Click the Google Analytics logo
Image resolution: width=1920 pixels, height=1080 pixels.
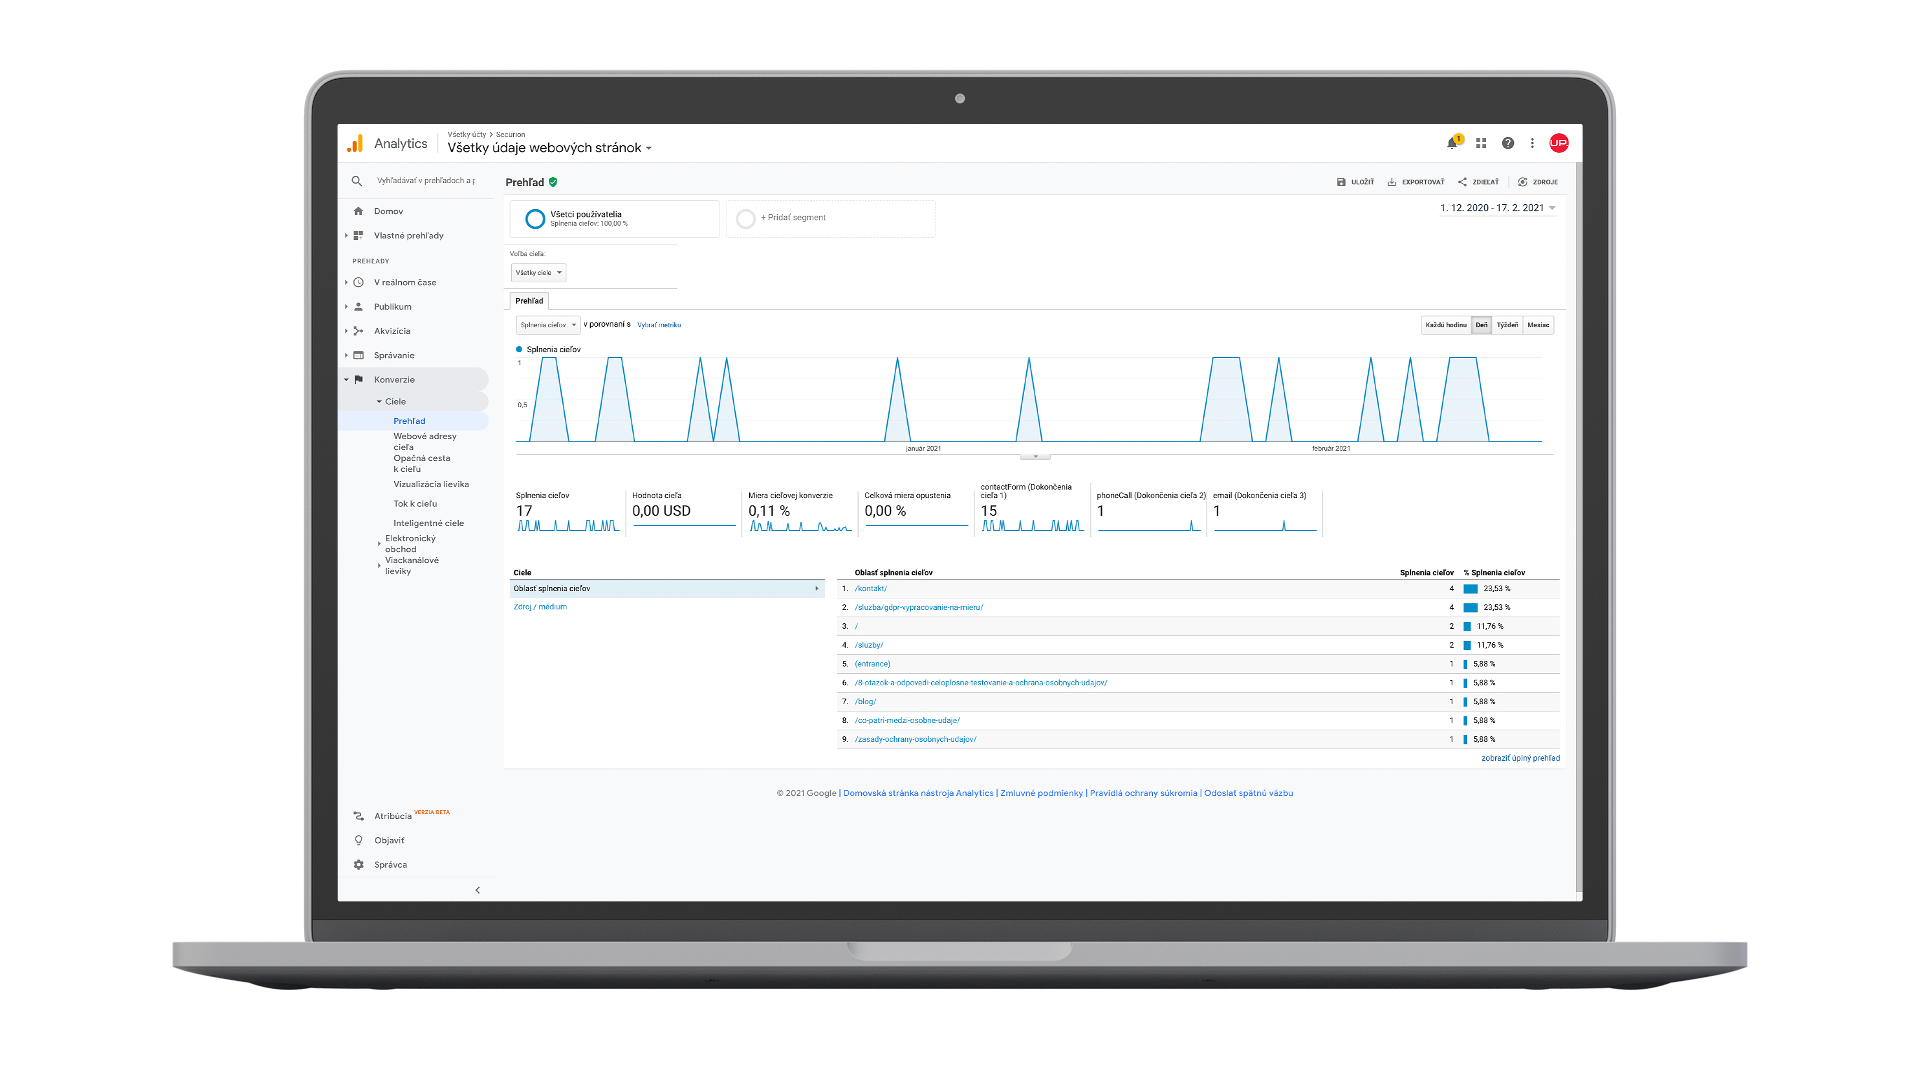(x=355, y=144)
